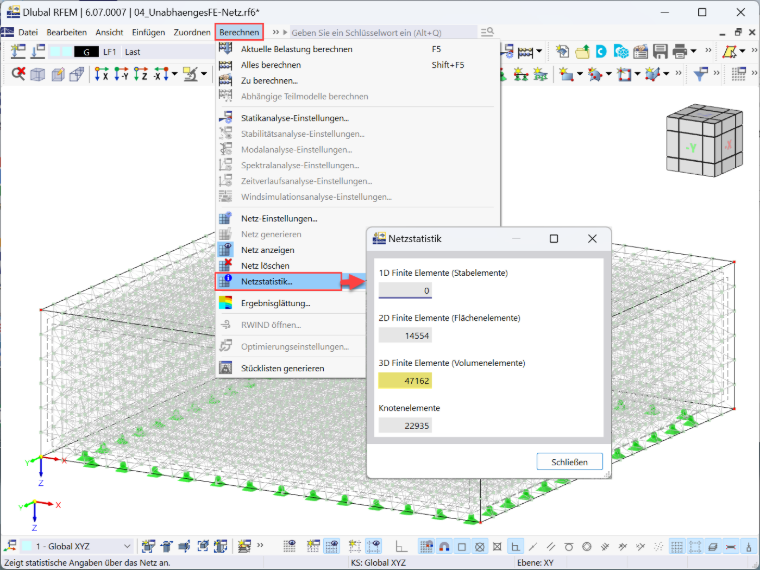Toggle the eye-with-frame visibility icon
760x570 pixels.
373,546
